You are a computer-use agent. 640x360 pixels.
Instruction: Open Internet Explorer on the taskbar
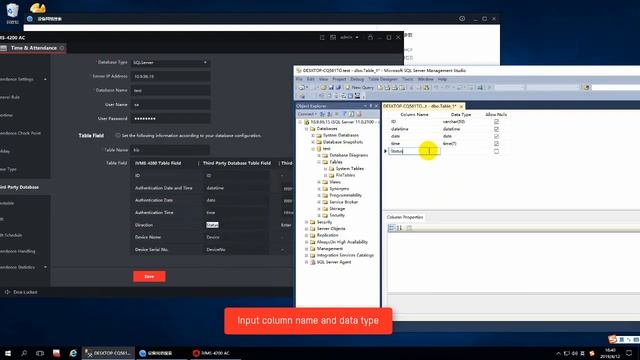[x=73, y=353]
